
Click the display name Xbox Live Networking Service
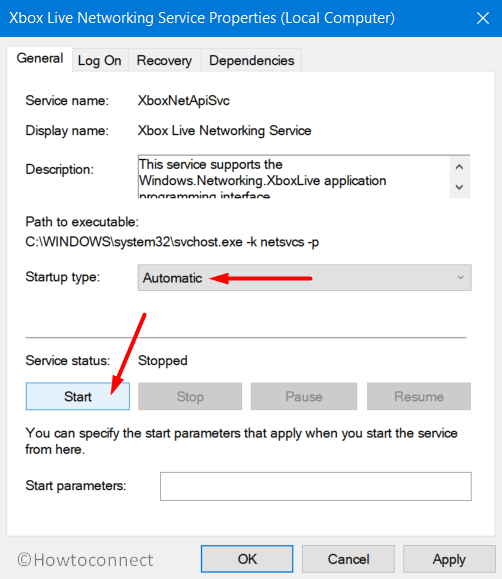225,131
